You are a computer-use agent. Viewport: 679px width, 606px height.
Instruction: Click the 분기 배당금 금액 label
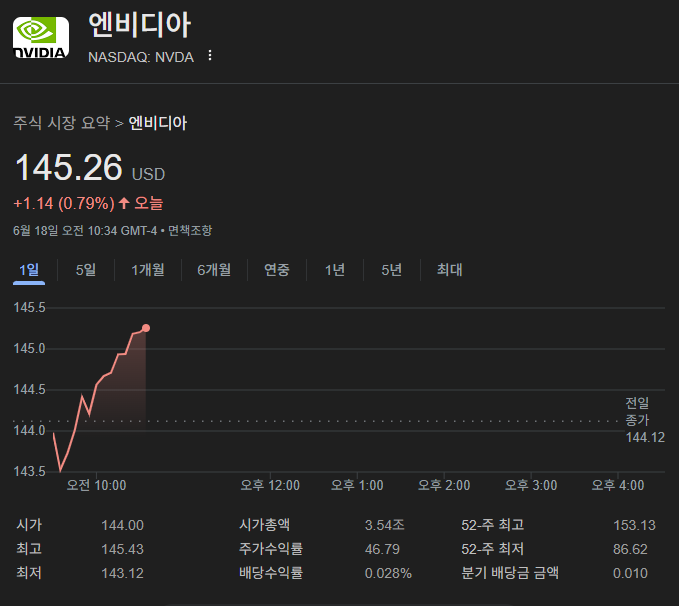click(510, 573)
